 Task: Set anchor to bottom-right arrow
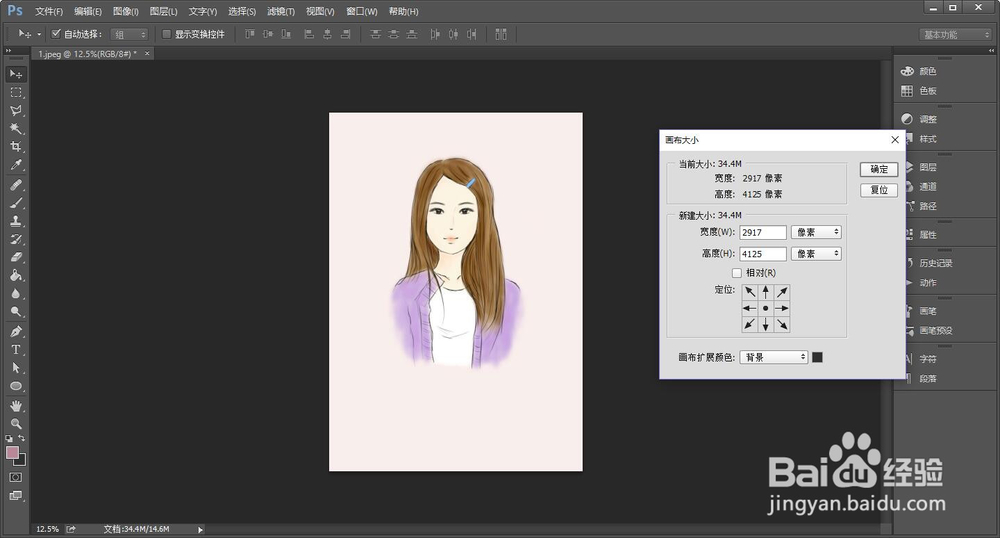[782, 324]
